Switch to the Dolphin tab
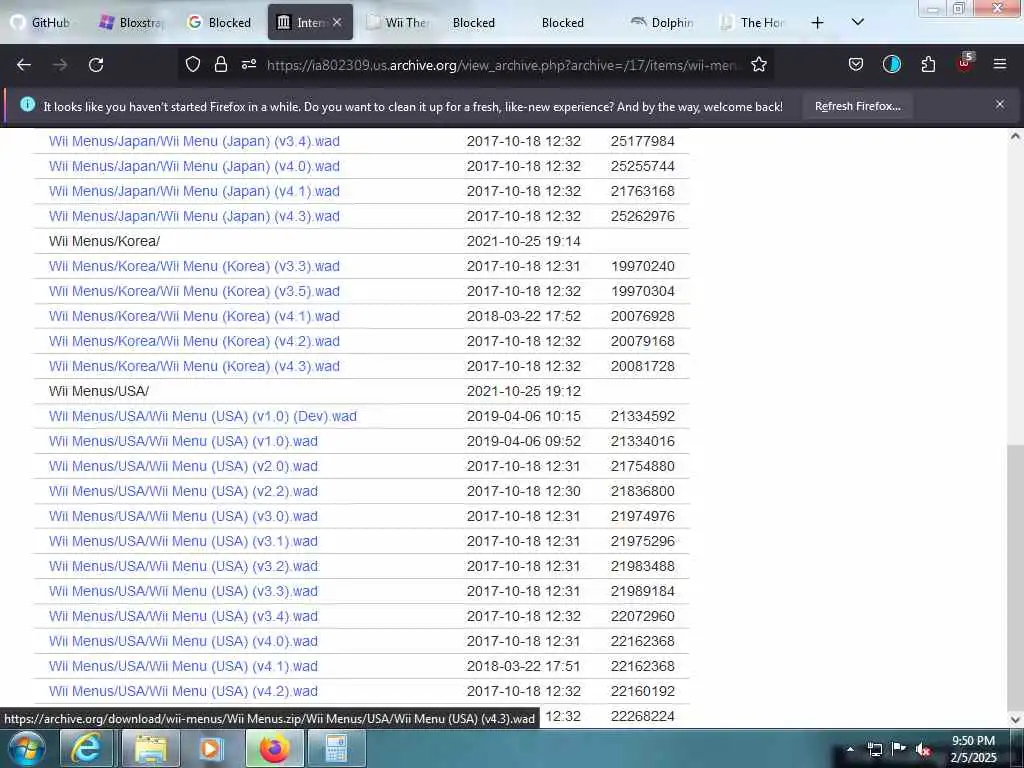This screenshot has height=768, width=1024. click(662, 22)
